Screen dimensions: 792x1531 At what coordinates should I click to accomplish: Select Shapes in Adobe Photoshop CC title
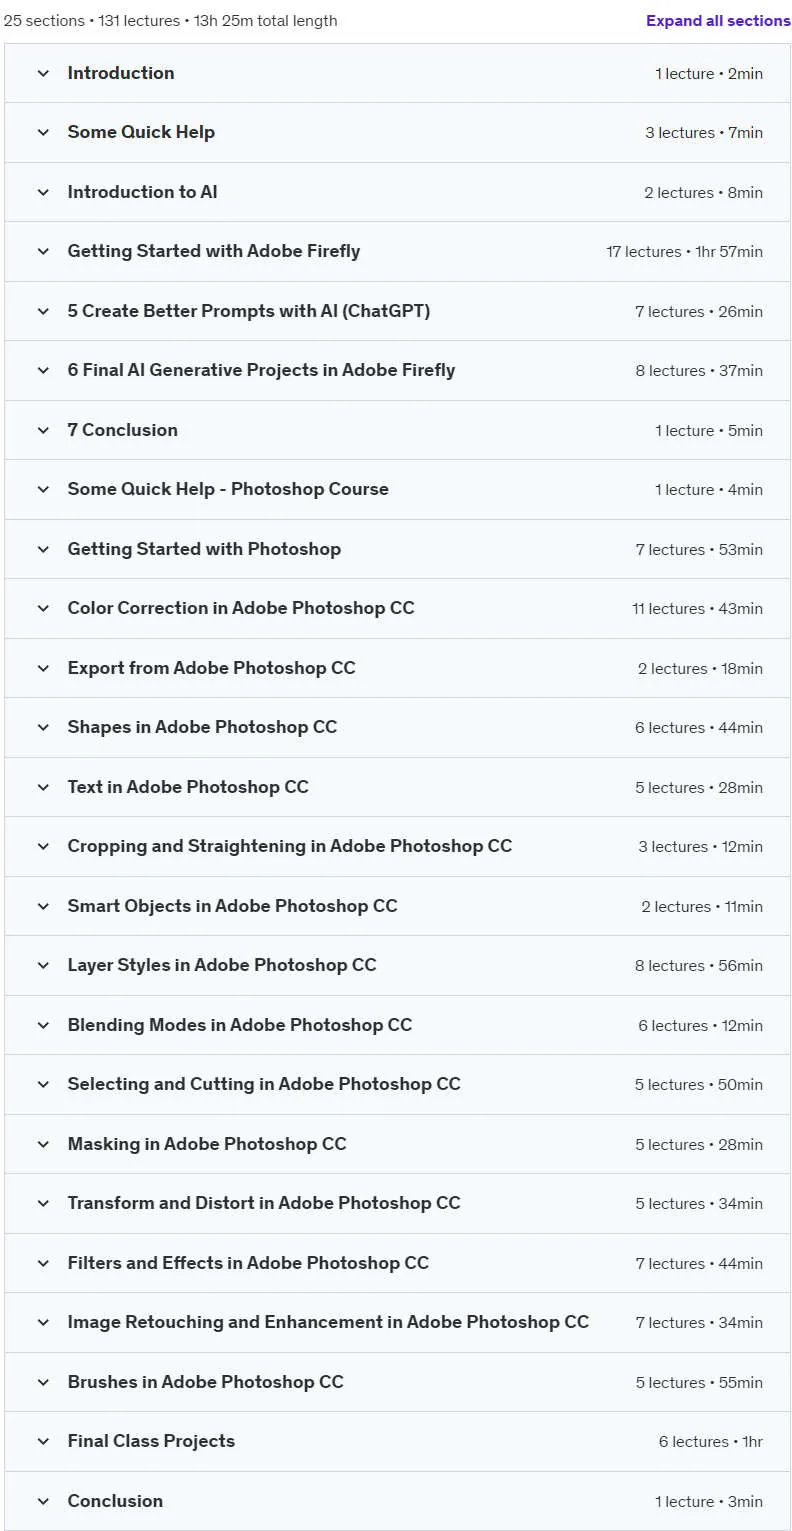[202, 727]
